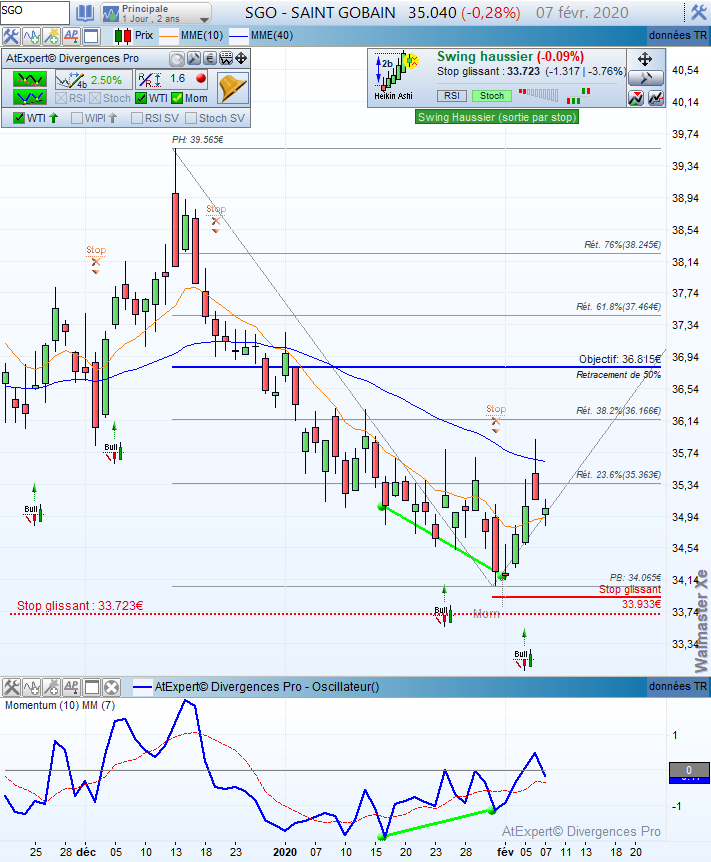Screen dimensions: 711x862
Task: Open the Principale 1 Jour 2 ans dropdown
Action: tap(156, 13)
